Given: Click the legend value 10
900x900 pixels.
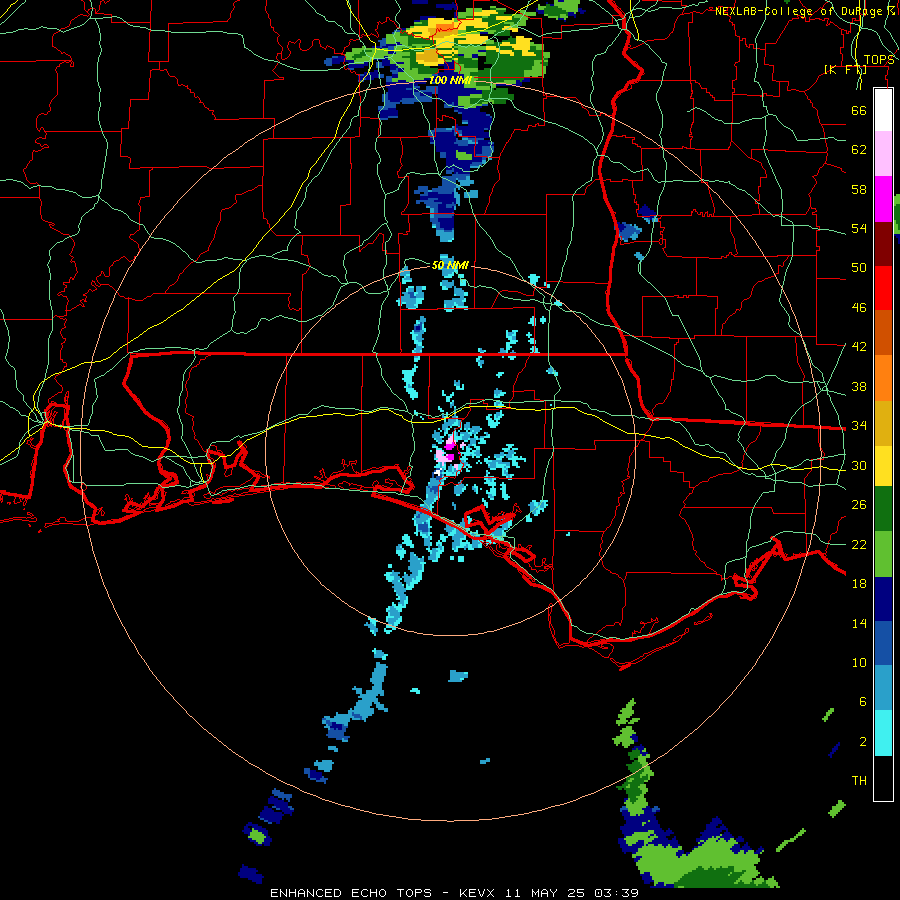Looking at the screenshot, I should tap(859, 663).
